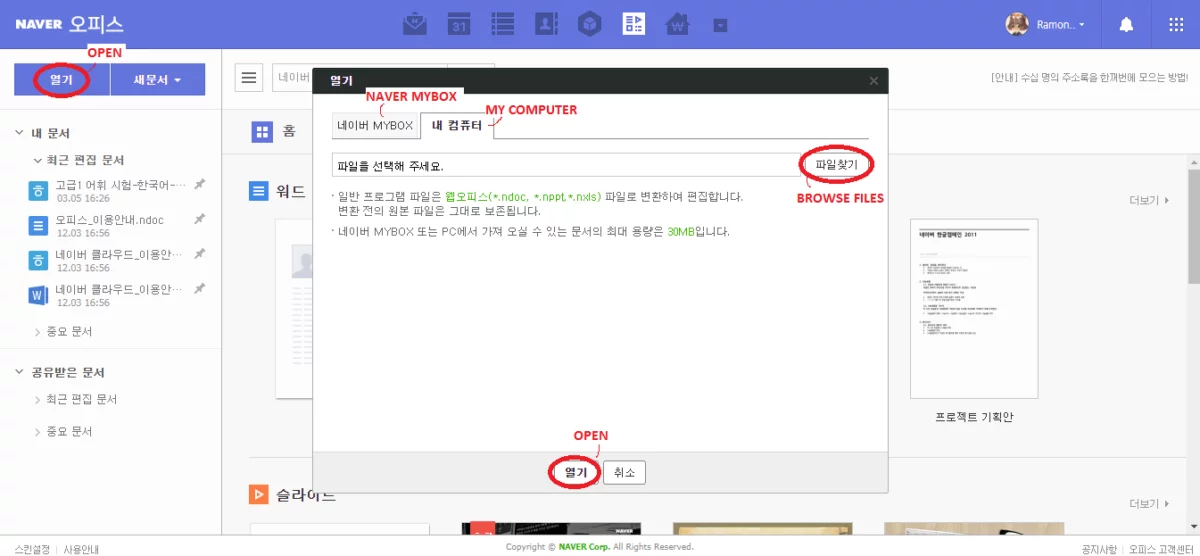The image size is (1200, 556).
Task: Click the notification bell icon
Action: pos(1126,25)
